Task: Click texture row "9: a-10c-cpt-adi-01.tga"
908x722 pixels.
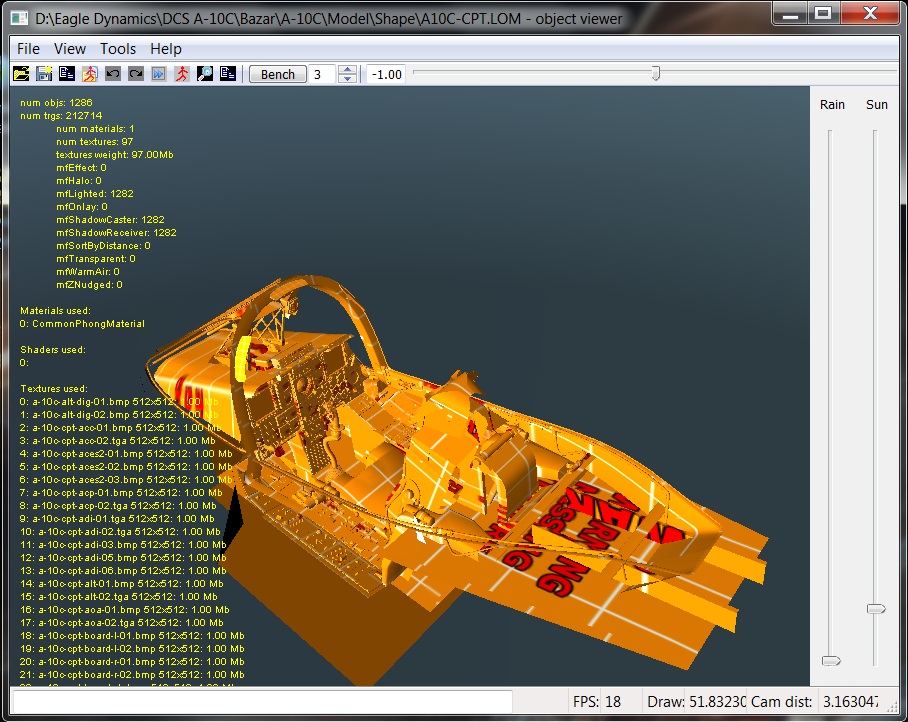Action: click(x=117, y=519)
